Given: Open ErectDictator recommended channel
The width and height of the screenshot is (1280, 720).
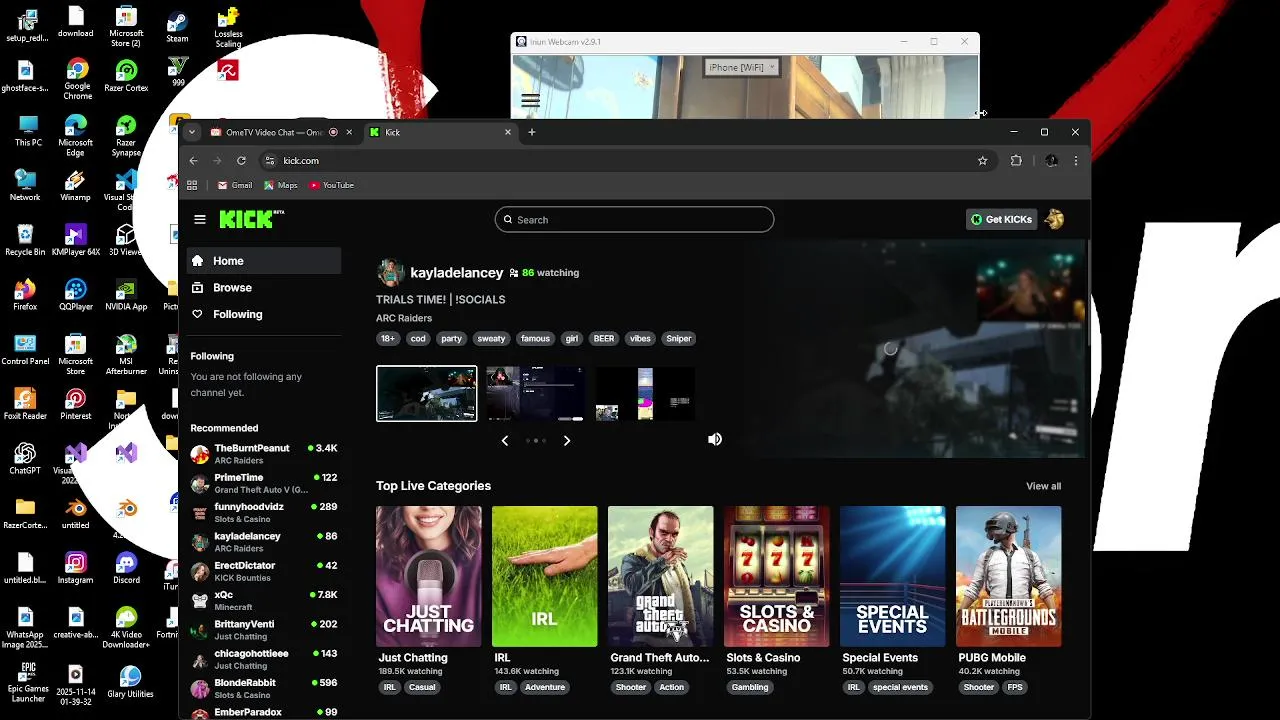Looking at the screenshot, I should pyautogui.click(x=264, y=571).
